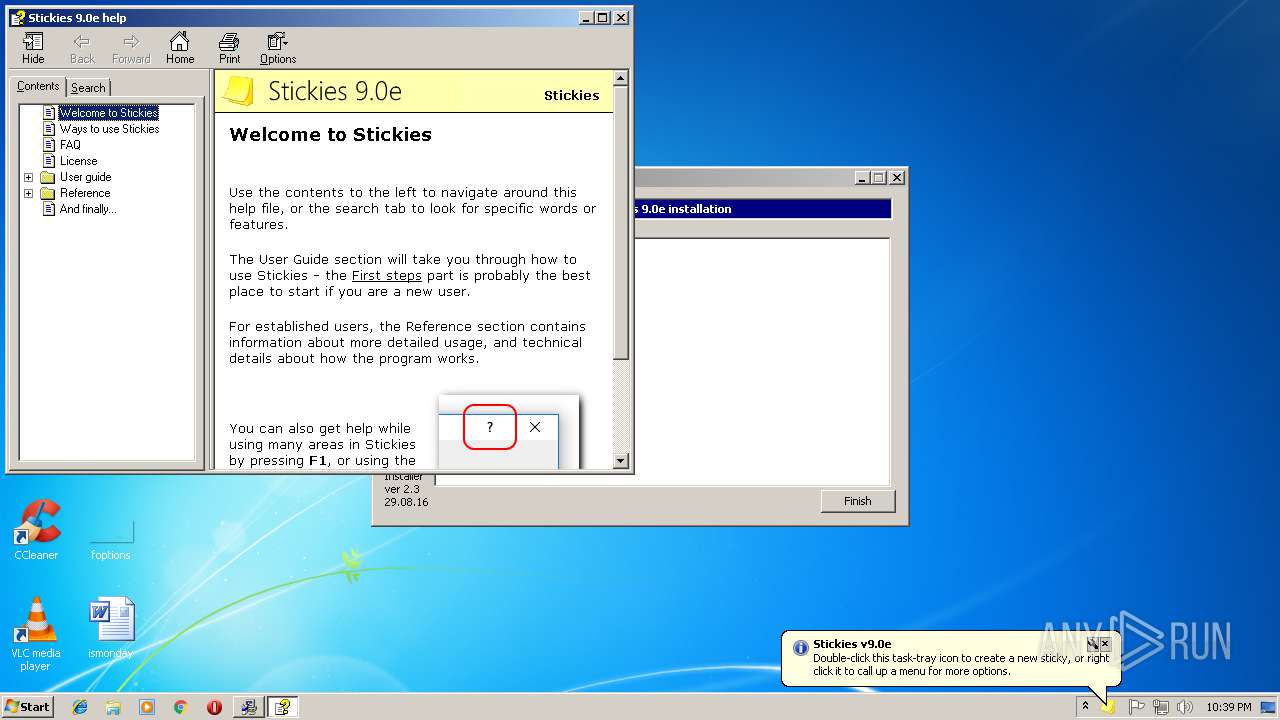1280x720 pixels.
Task: Click the Forward toolbar button
Action: coord(131,48)
